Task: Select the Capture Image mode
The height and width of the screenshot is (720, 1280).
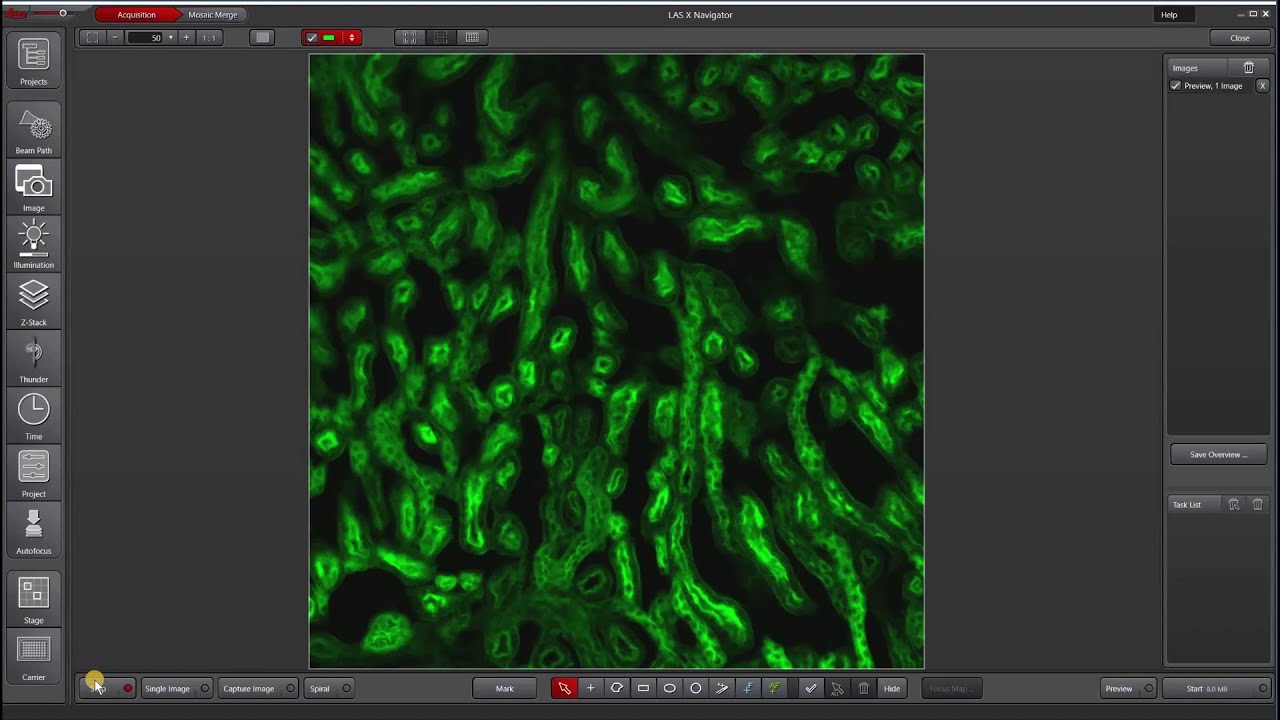Action: click(258, 688)
